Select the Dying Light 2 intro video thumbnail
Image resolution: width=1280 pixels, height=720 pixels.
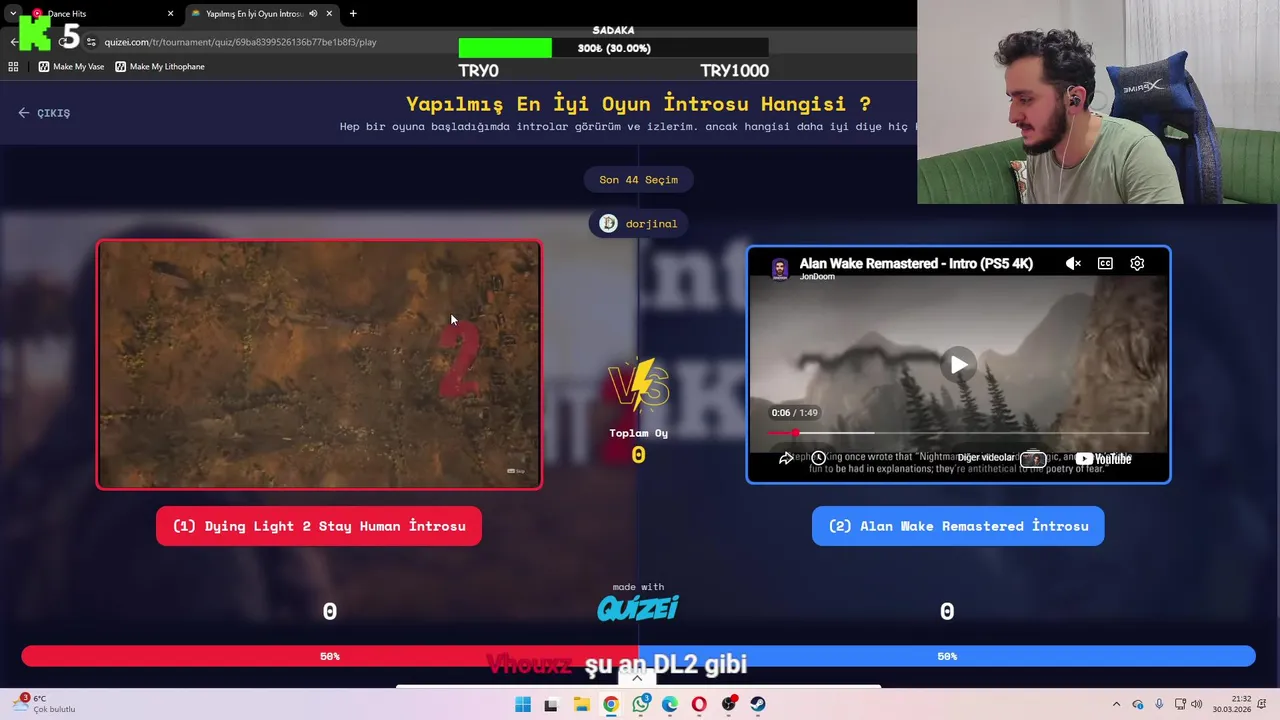pos(319,365)
